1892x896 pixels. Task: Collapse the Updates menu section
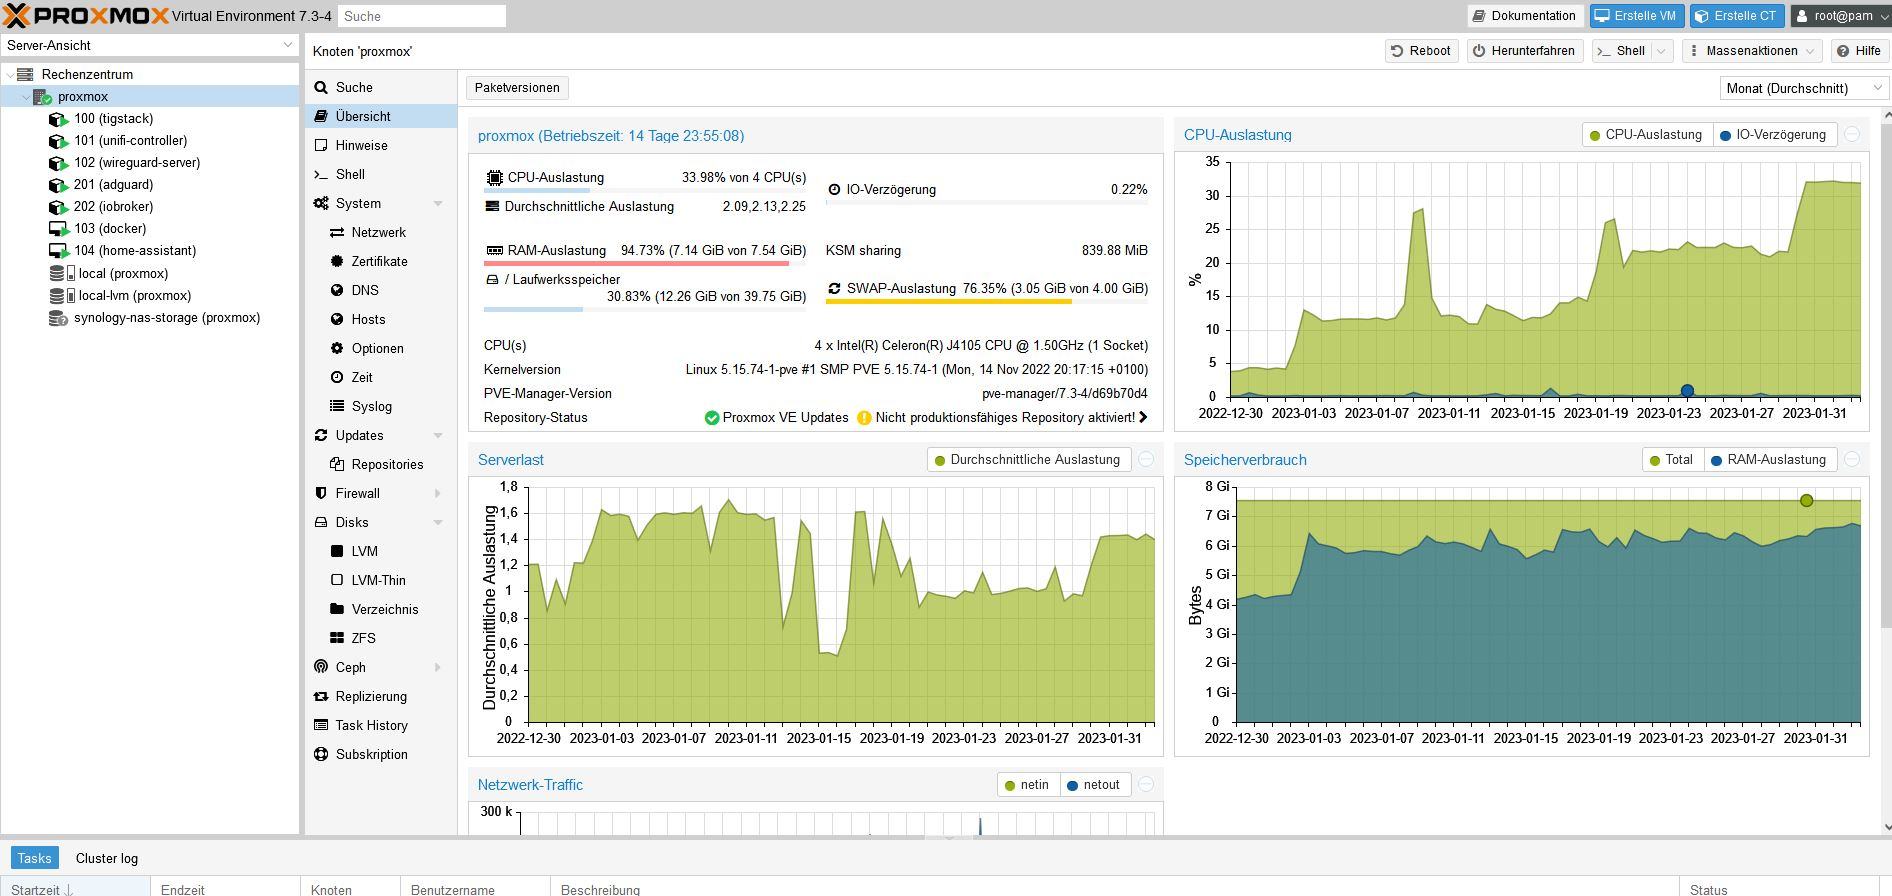pos(438,436)
